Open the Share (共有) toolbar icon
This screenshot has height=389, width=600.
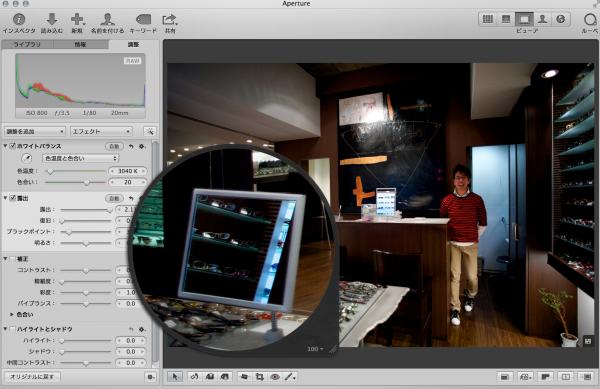(x=169, y=19)
